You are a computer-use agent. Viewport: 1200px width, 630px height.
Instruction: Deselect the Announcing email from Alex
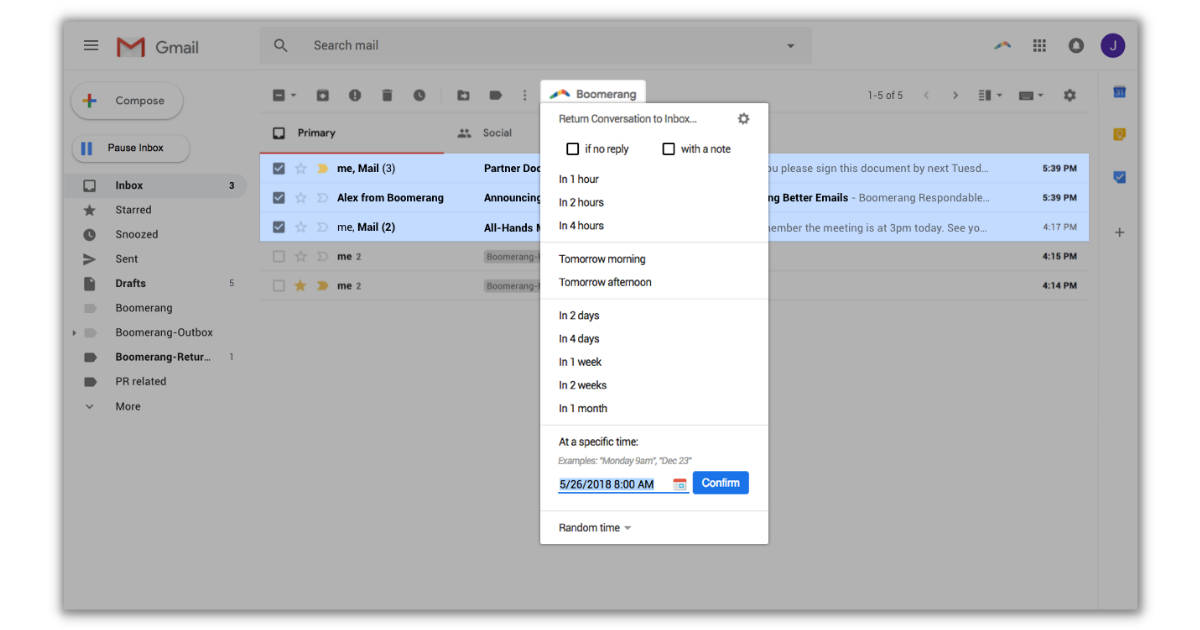[278, 197]
